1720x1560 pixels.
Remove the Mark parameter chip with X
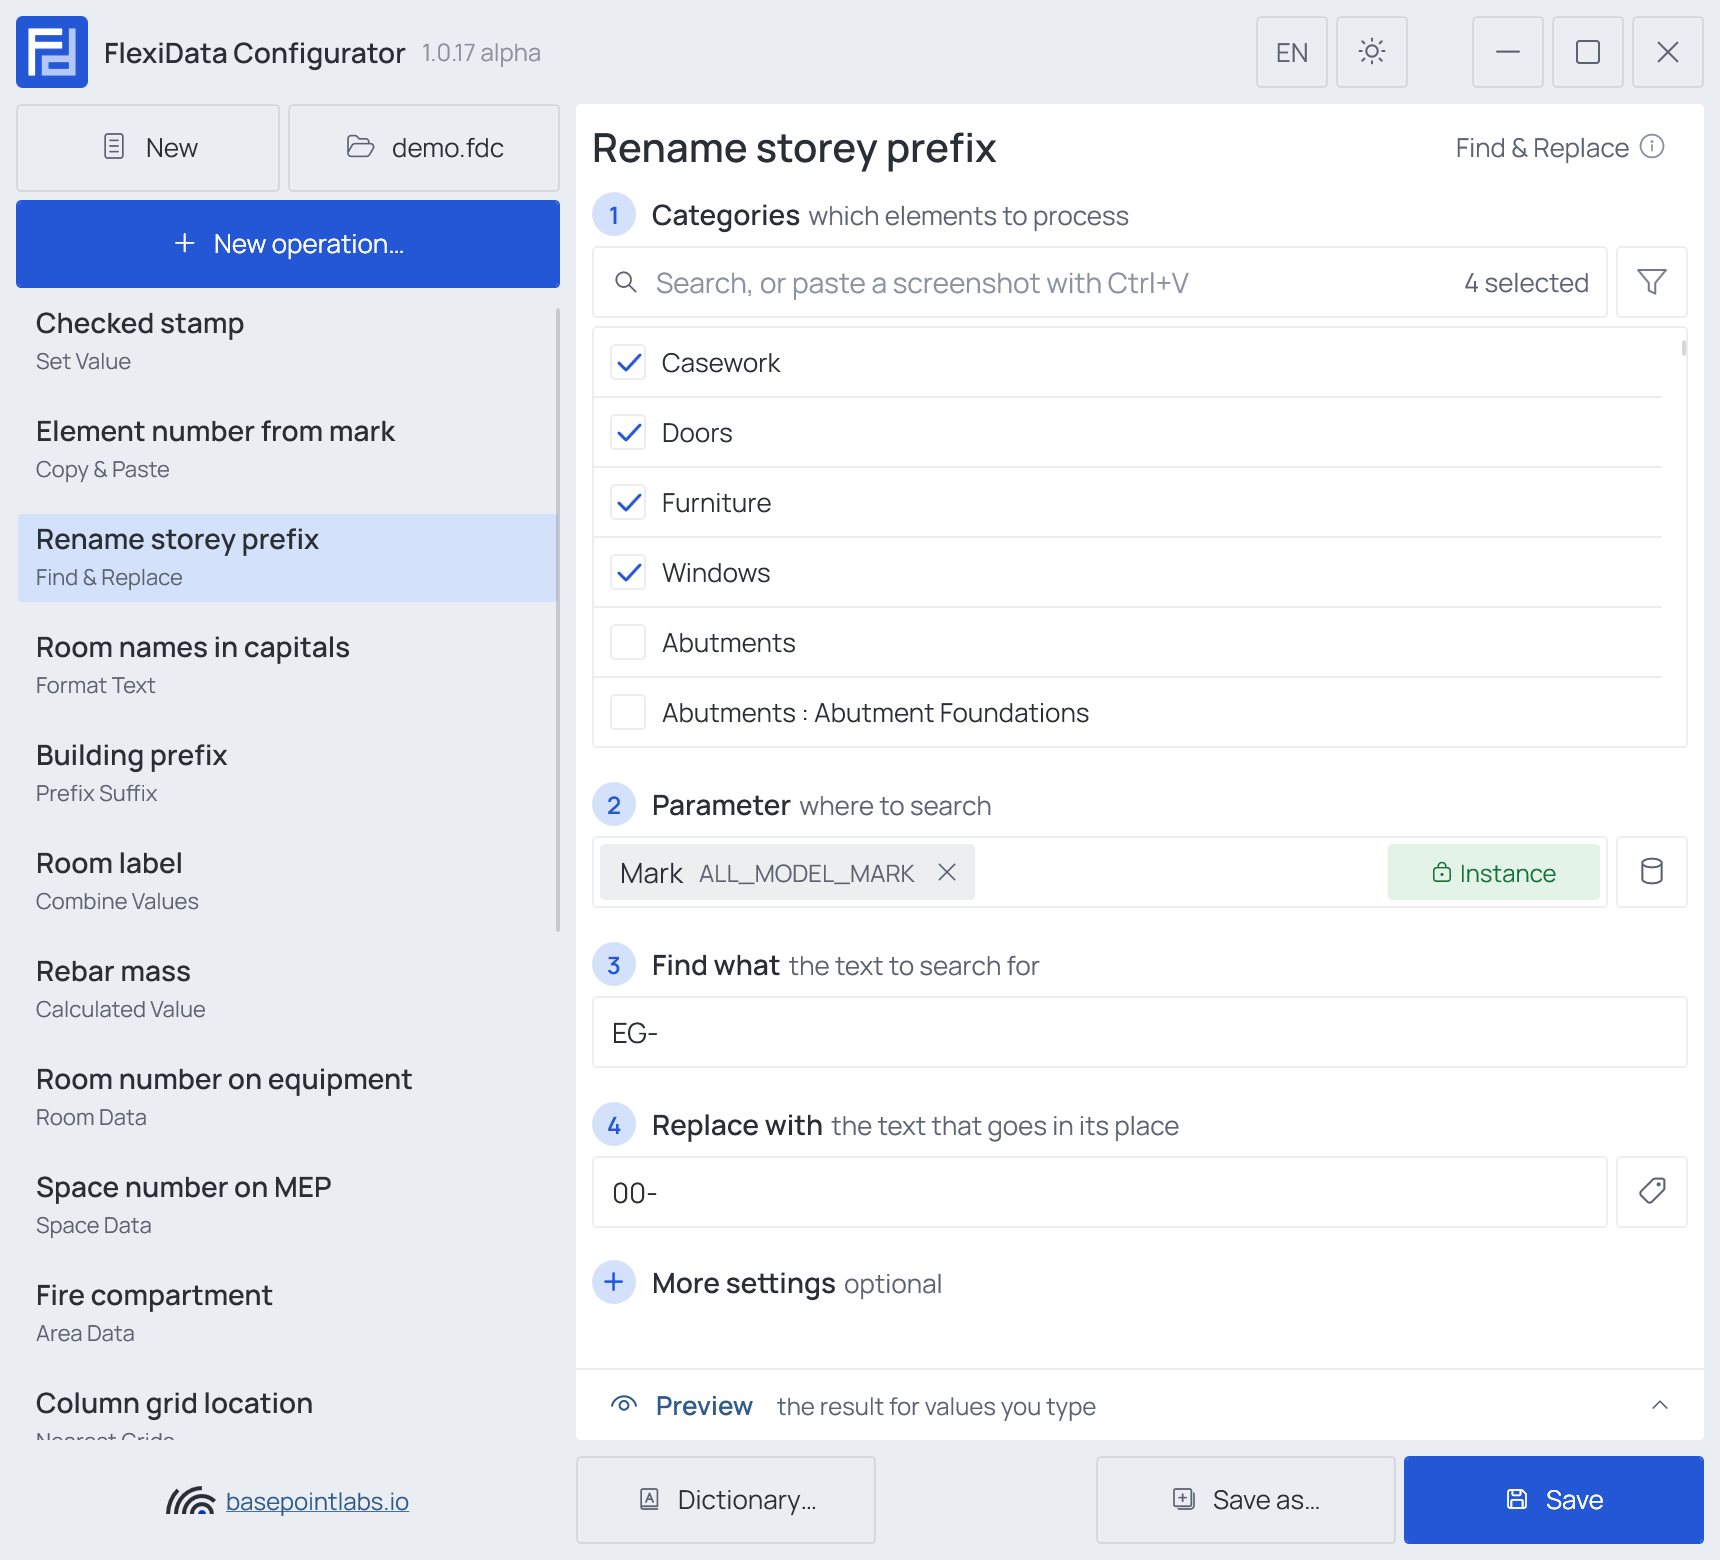(x=947, y=872)
